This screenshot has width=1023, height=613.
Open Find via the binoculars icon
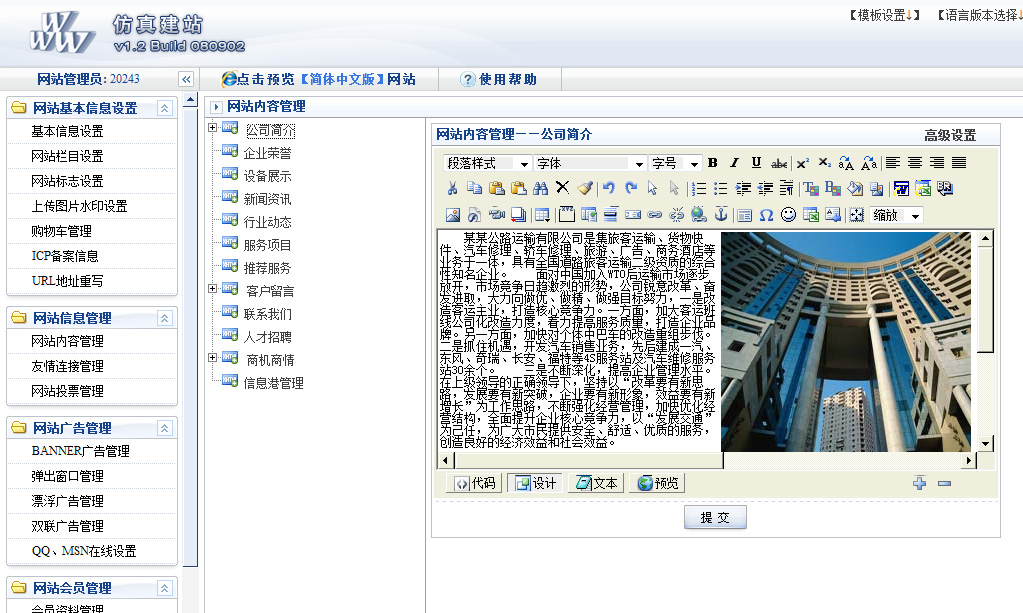tap(540, 188)
